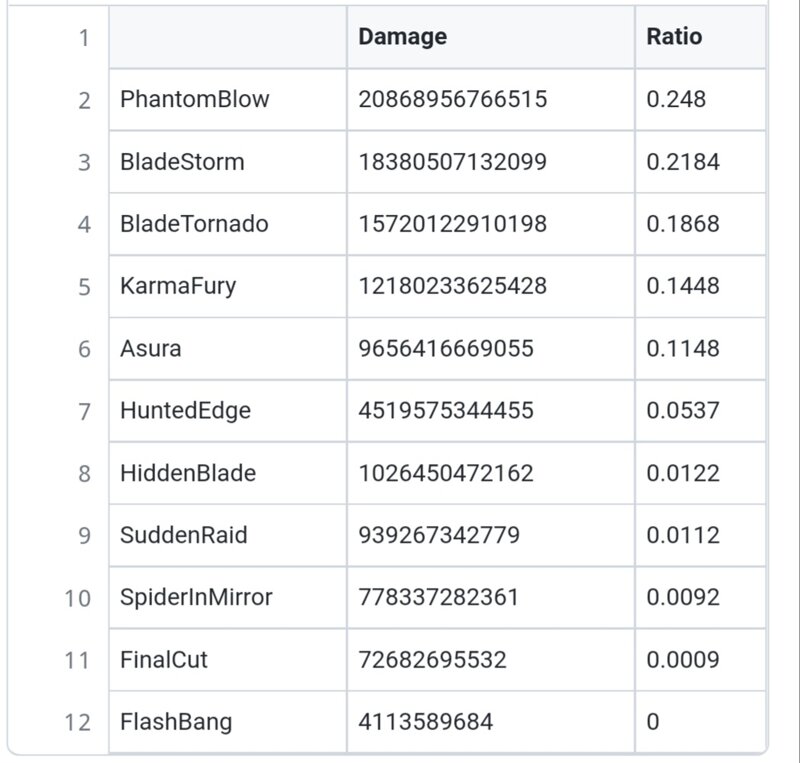Click row number 12 in the gutter
800x763 pixels.
click(78, 723)
